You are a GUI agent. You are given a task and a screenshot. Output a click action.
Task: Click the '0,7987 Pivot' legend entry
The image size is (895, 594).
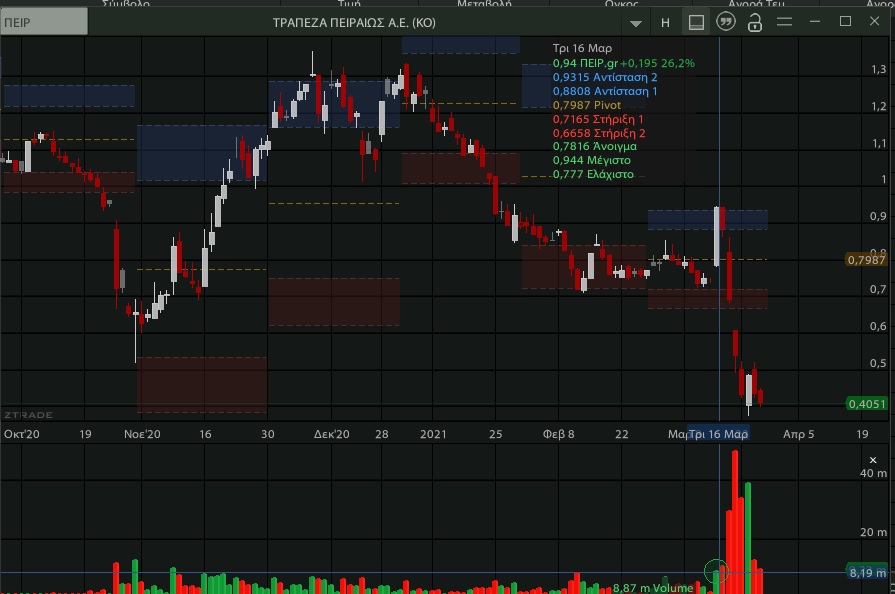[586, 105]
